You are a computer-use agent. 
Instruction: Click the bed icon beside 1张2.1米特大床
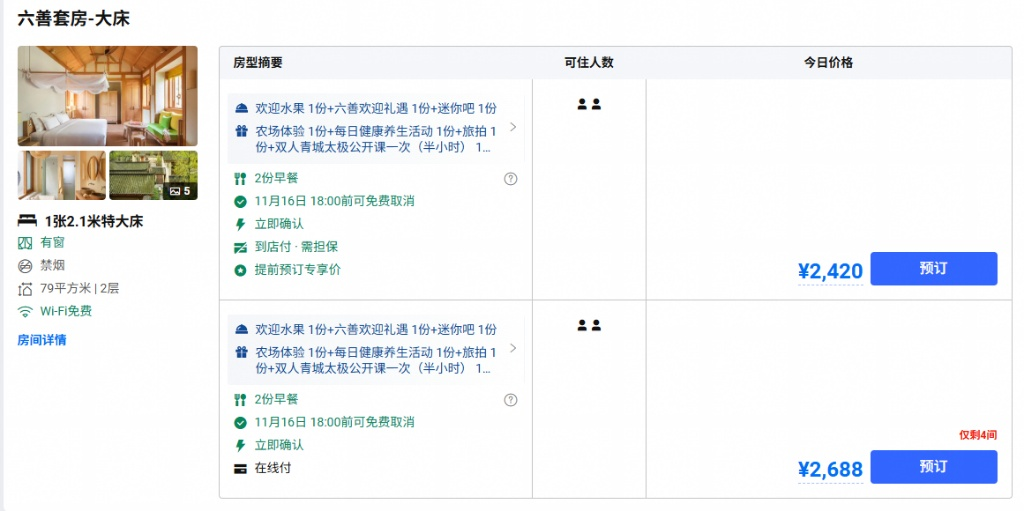click(27, 221)
